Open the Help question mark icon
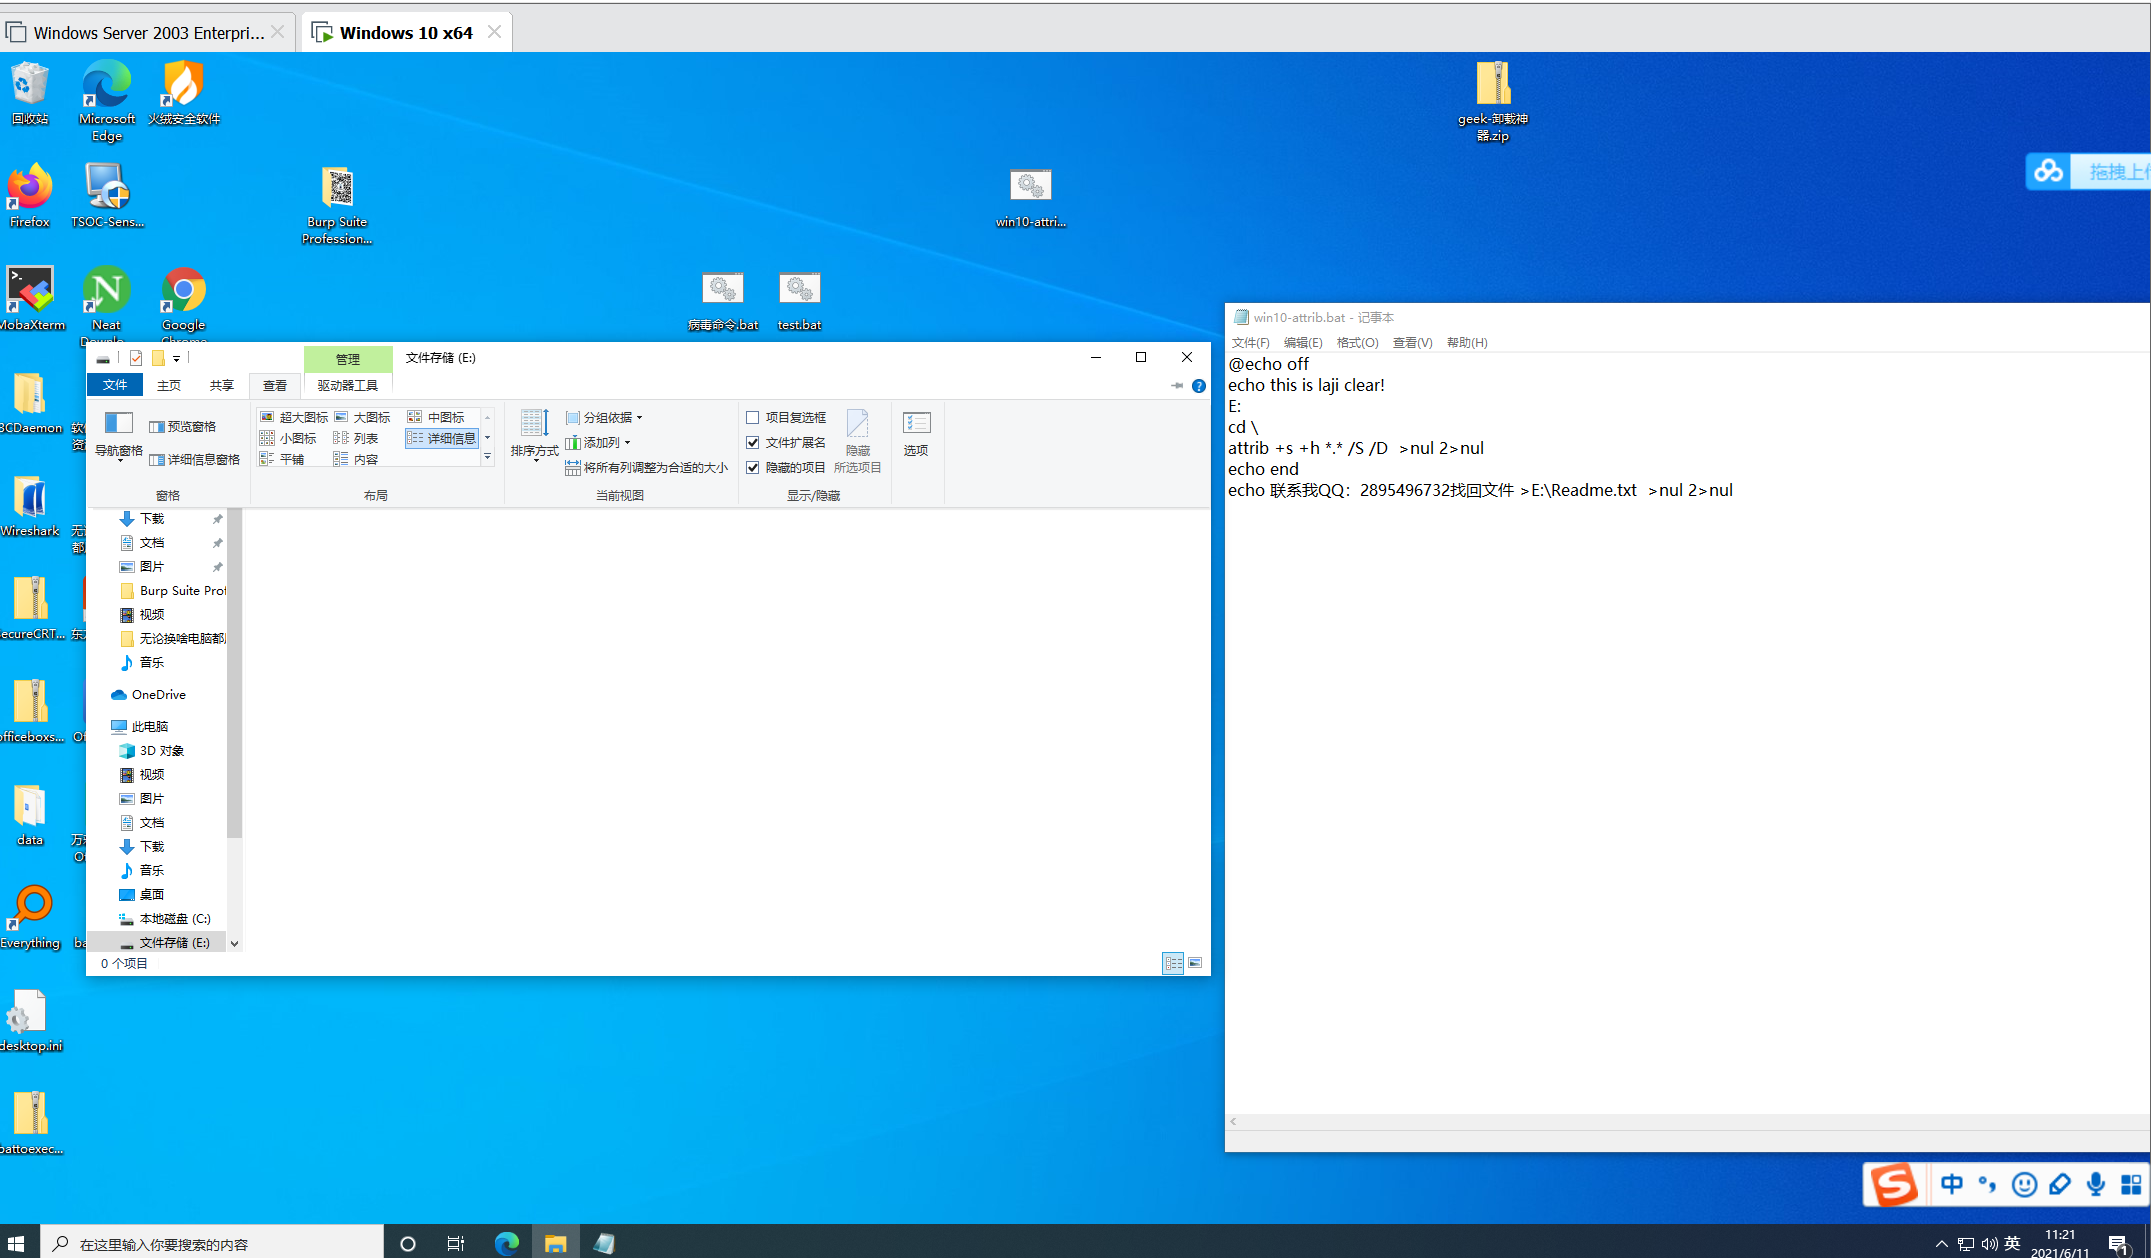This screenshot has height=1258, width=2151. (1199, 386)
